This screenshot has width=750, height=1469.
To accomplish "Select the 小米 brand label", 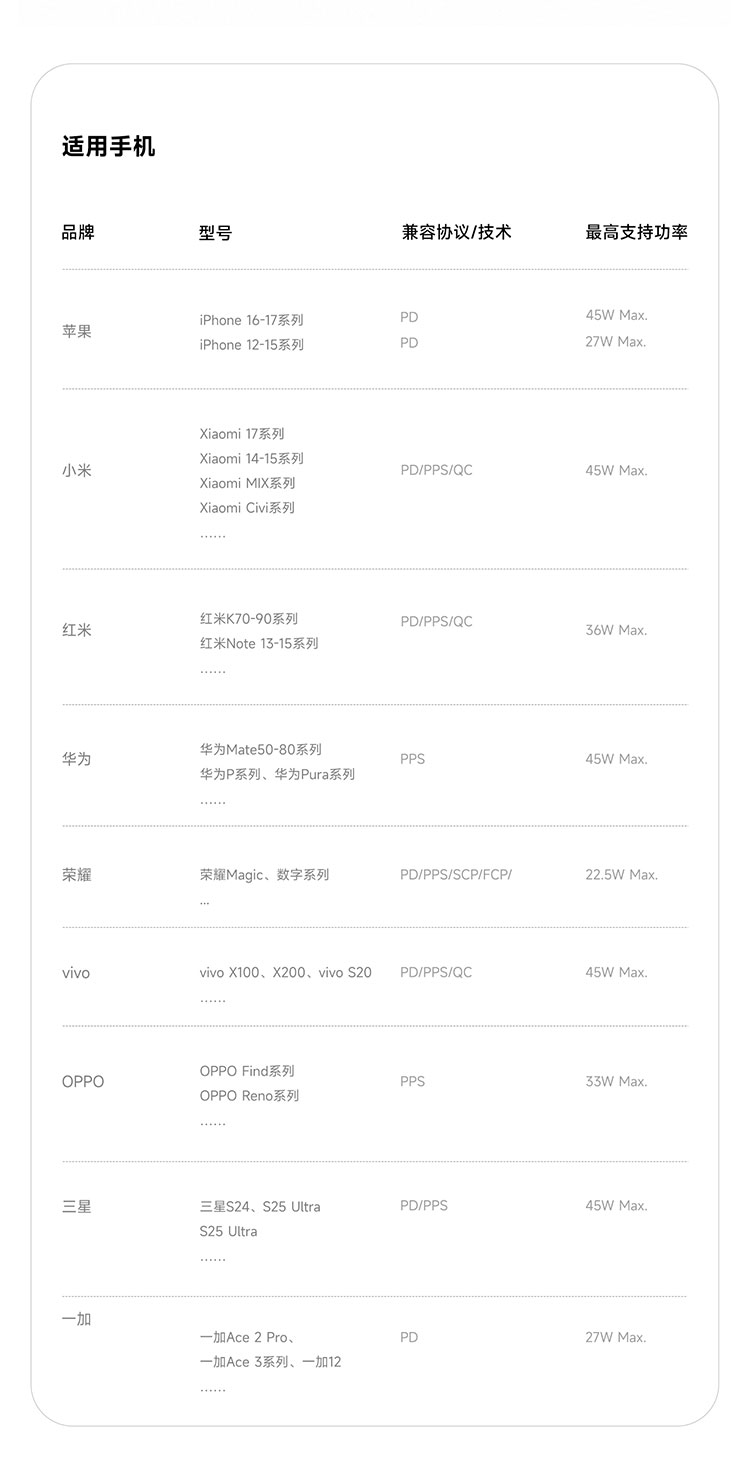I will pos(76,470).
